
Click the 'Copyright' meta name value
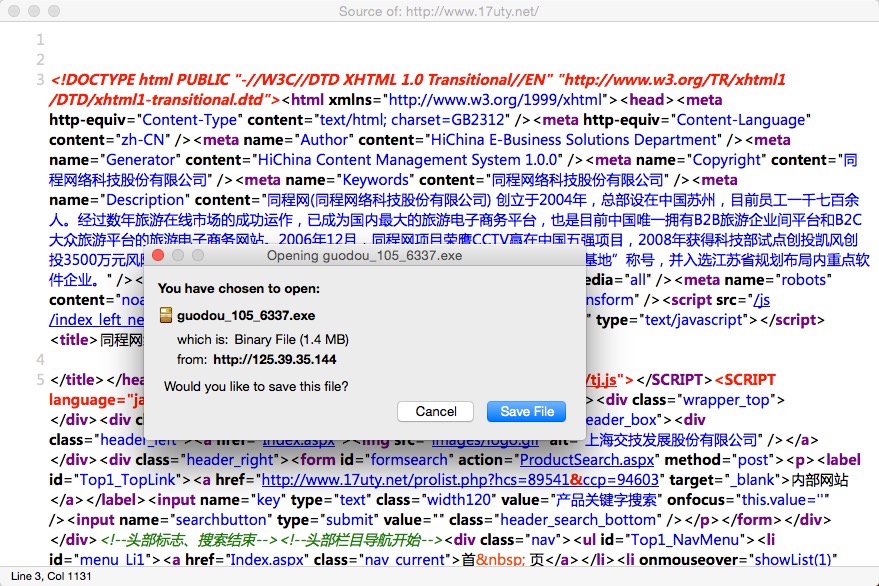point(727,160)
